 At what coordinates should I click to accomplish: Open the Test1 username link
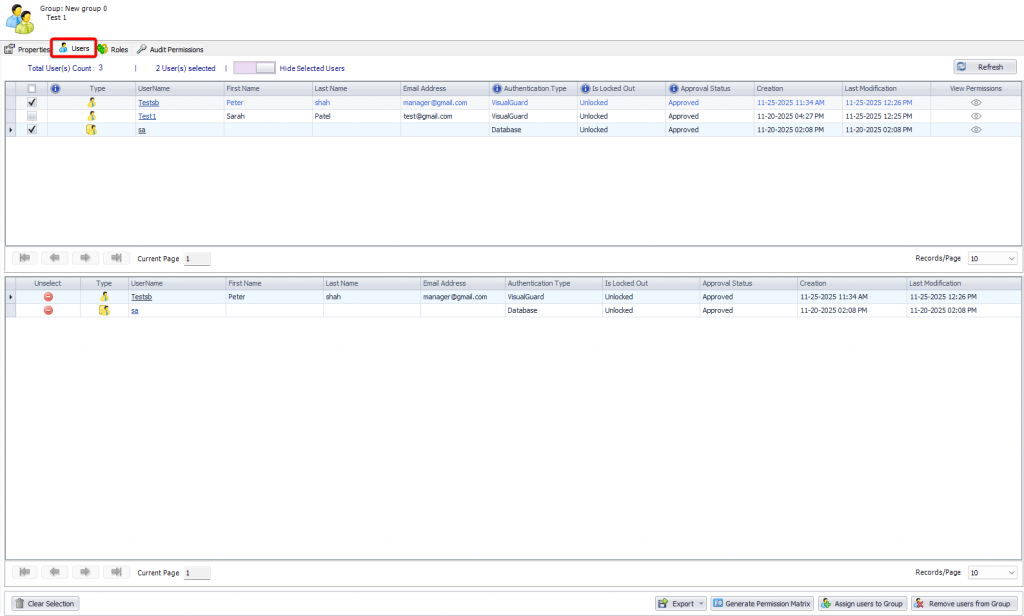coord(147,116)
